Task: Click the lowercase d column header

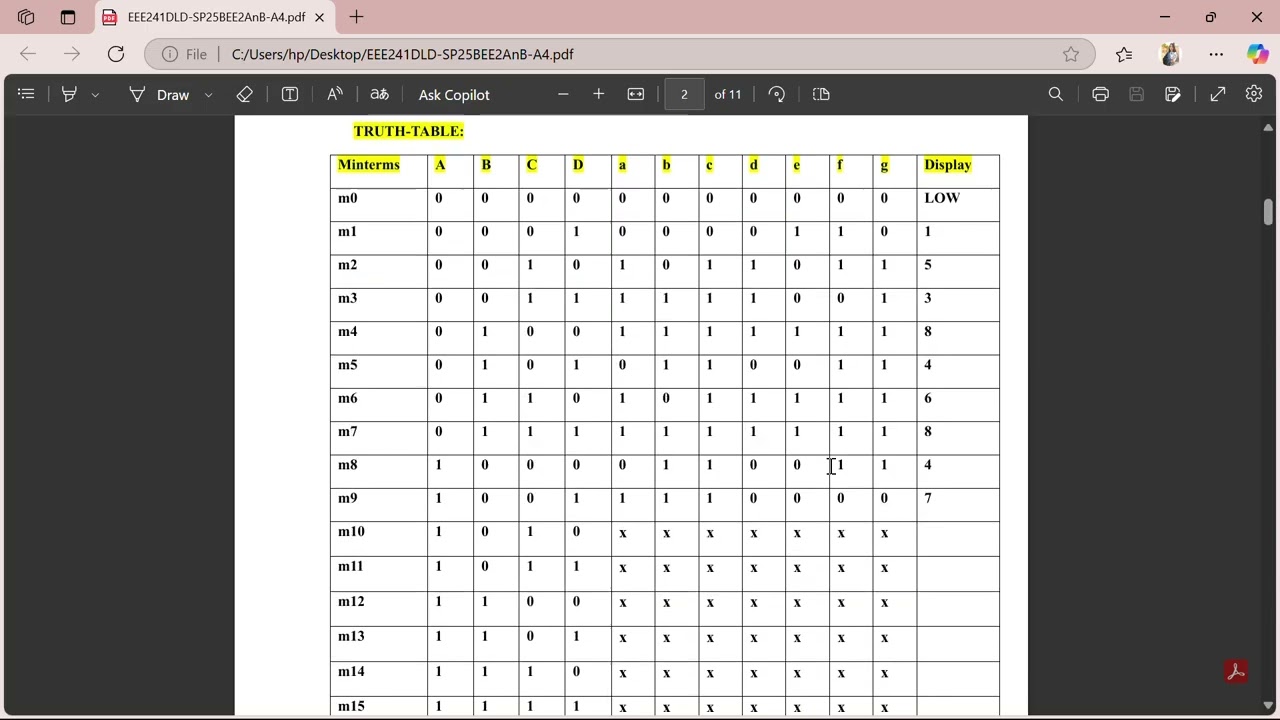Action: (753, 165)
